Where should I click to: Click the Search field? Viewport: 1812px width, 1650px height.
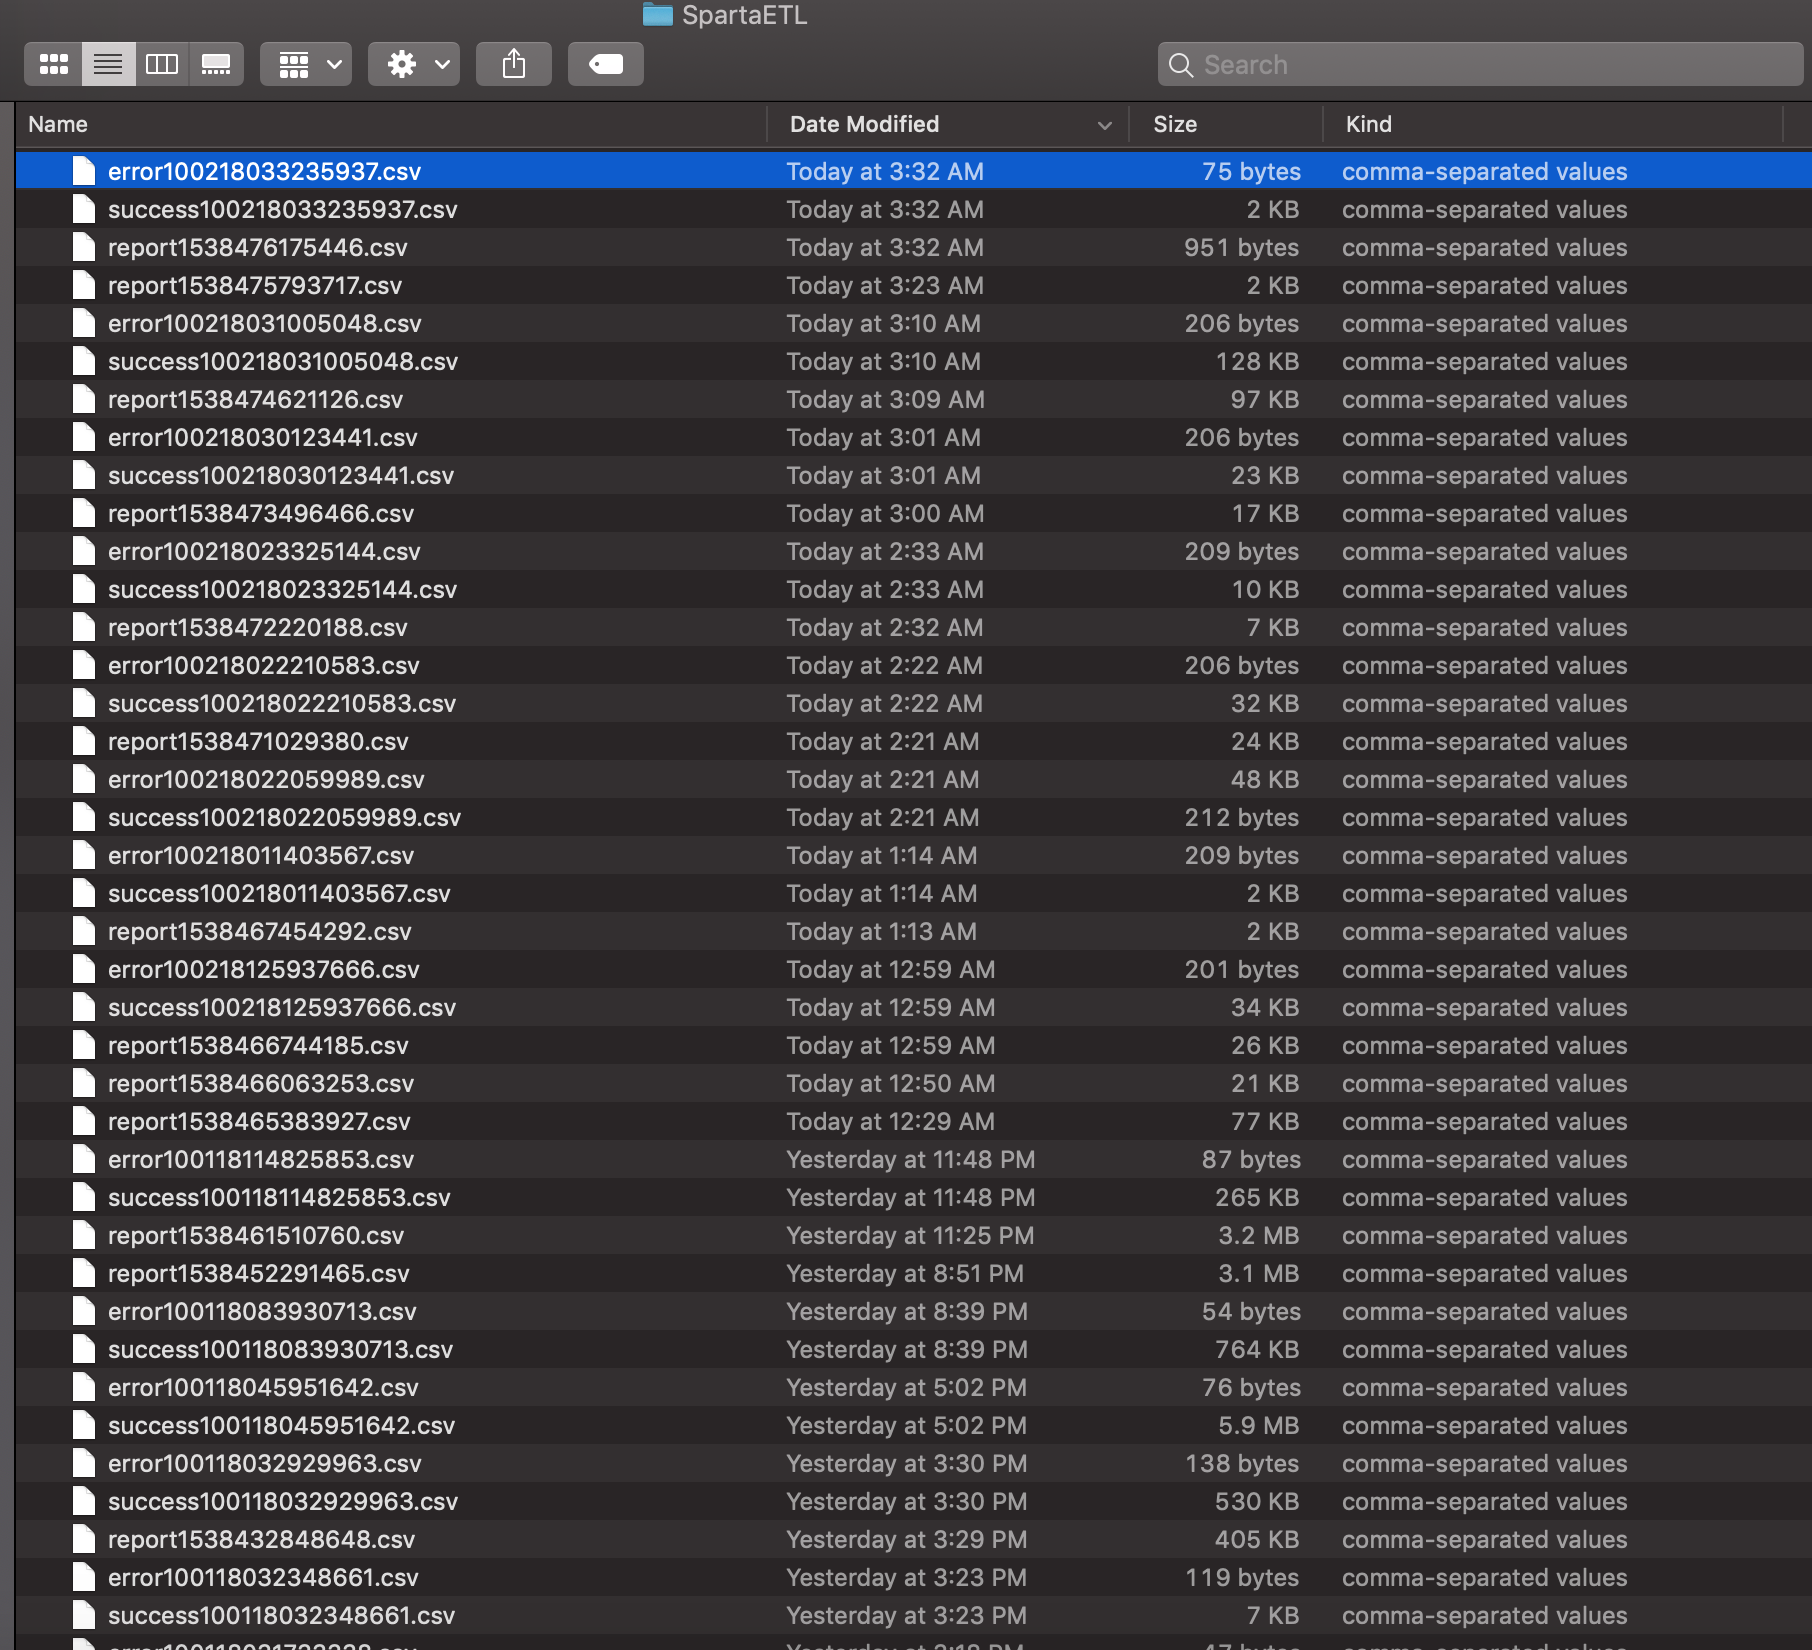pyautogui.click(x=1480, y=65)
